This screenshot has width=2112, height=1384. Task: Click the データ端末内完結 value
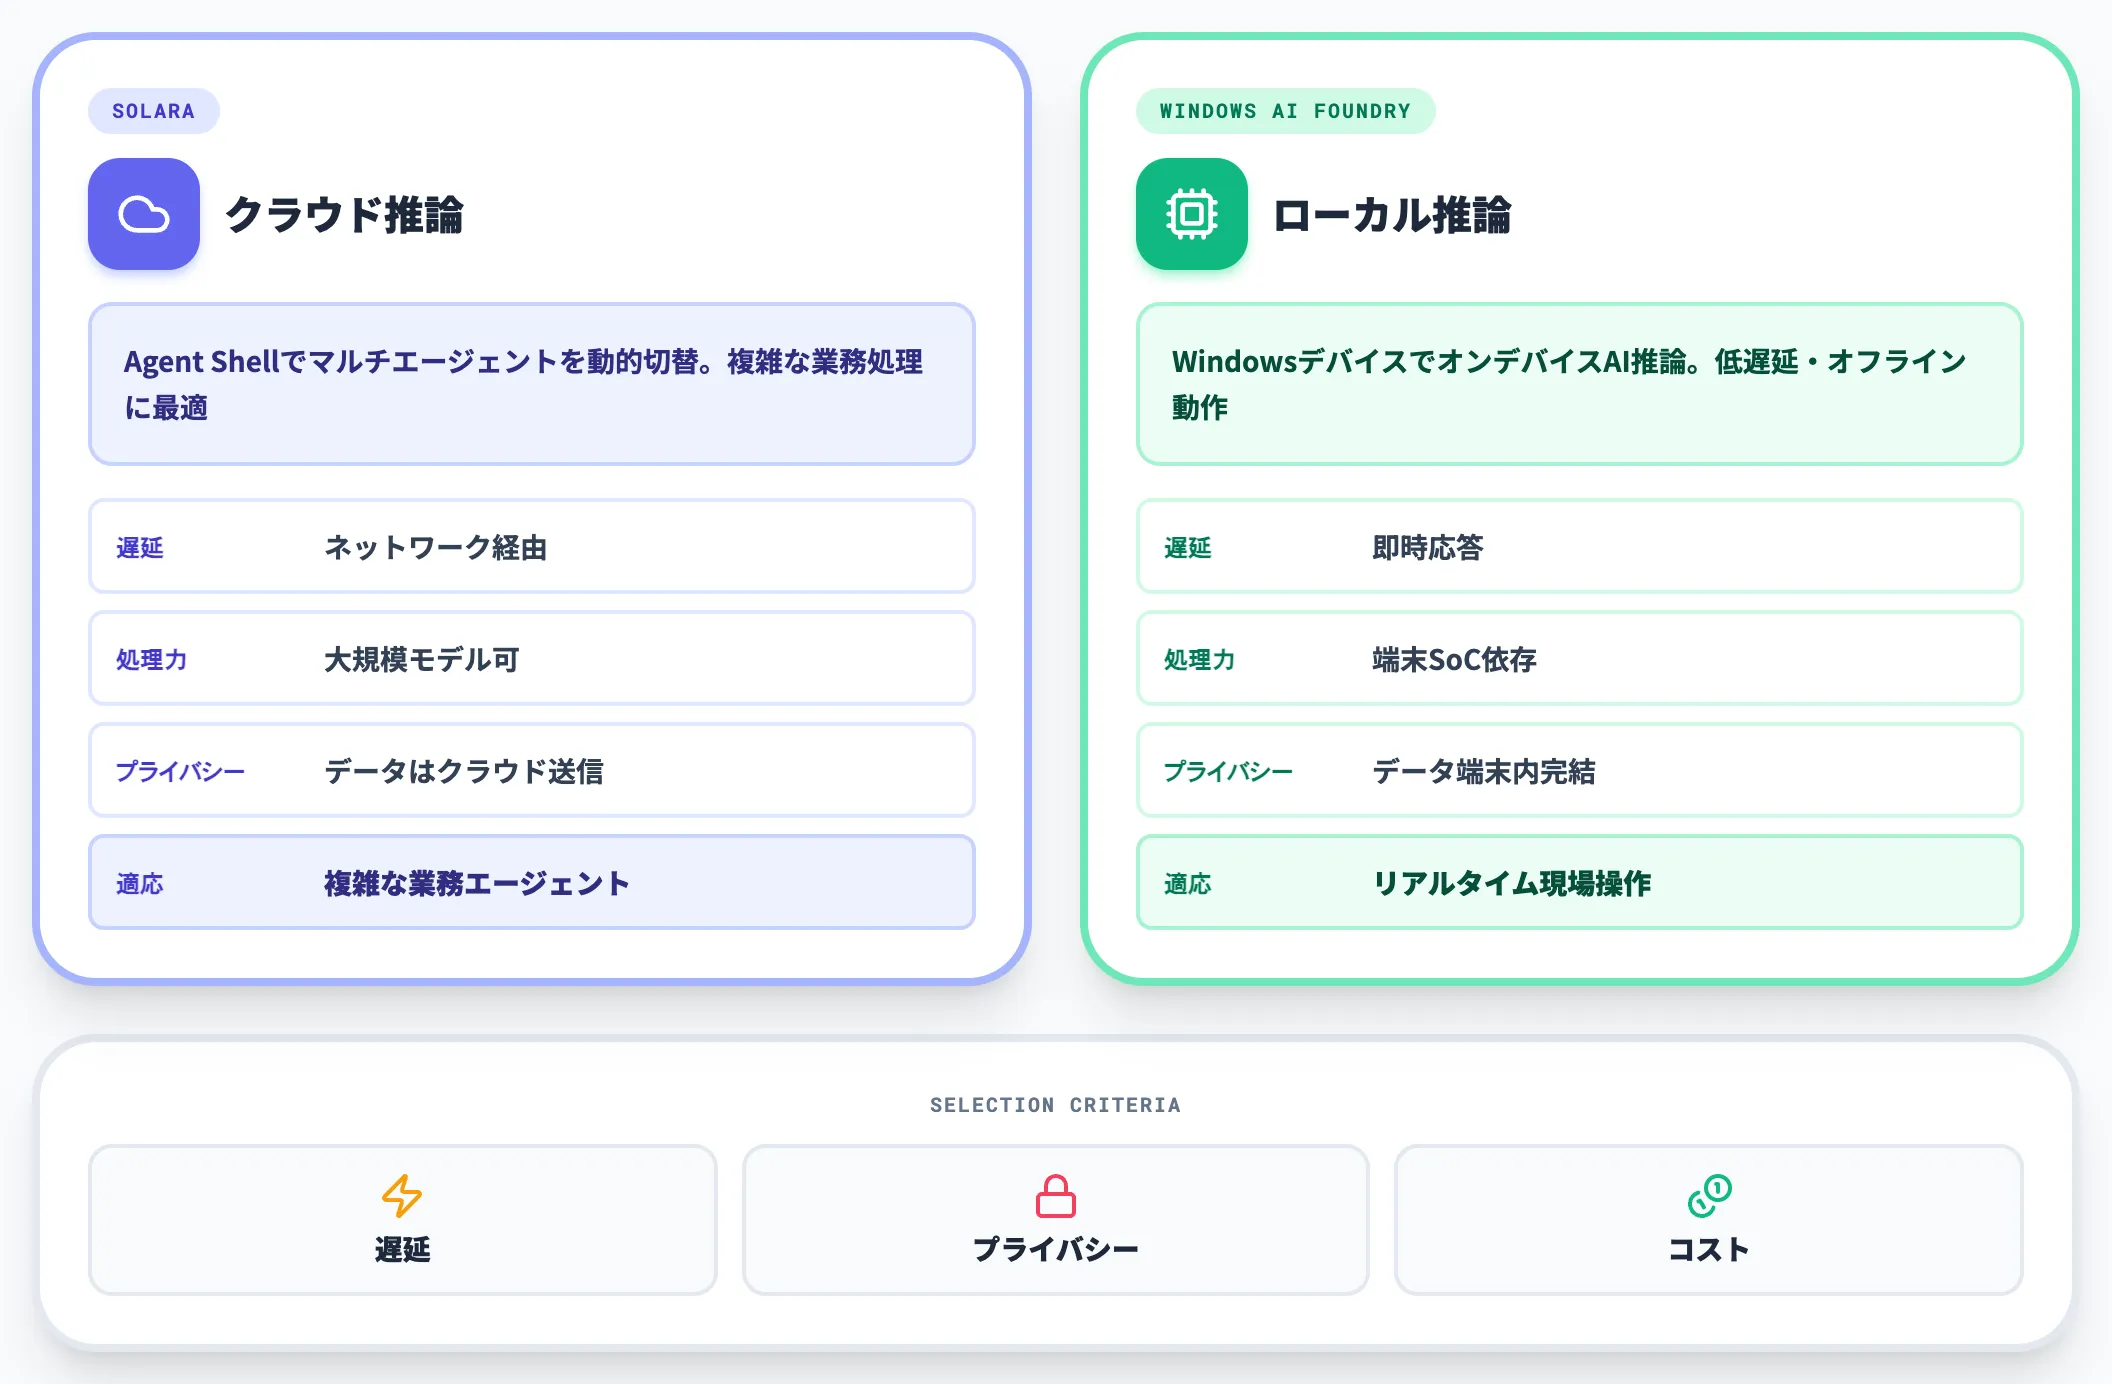coord(1484,772)
